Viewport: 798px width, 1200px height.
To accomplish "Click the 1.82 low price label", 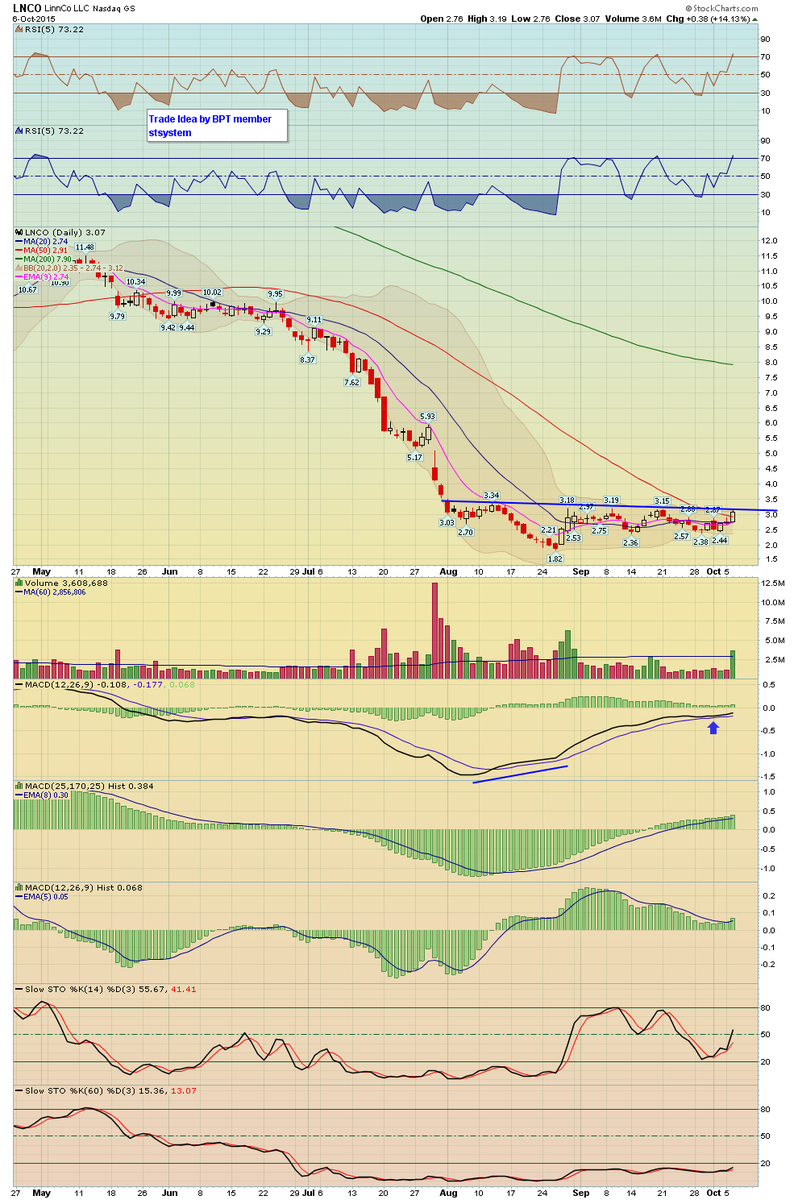I will click(x=556, y=558).
